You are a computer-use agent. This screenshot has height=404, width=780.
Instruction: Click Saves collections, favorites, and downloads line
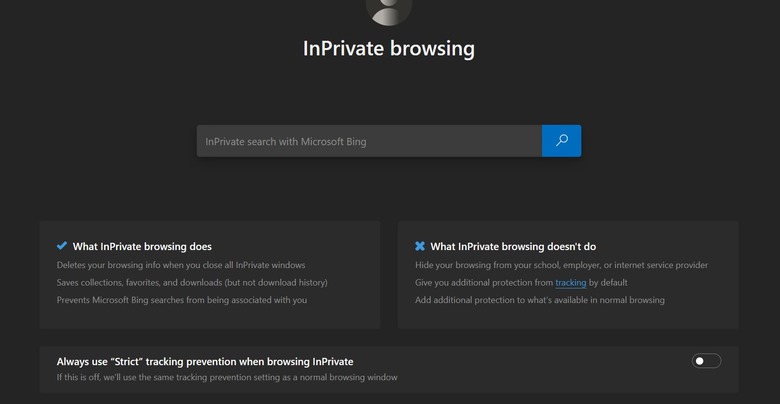click(192, 283)
